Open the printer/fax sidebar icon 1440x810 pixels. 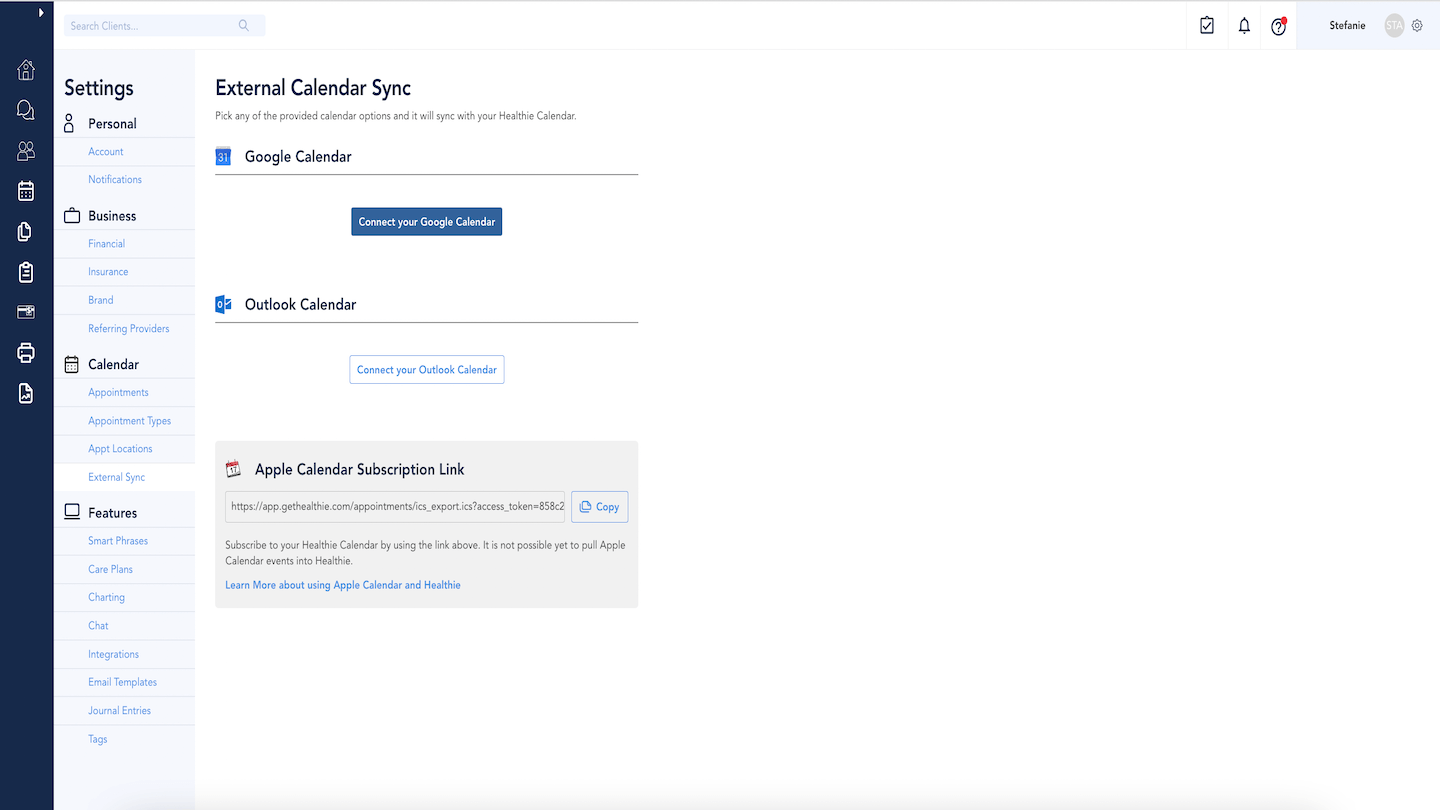coord(26,352)
